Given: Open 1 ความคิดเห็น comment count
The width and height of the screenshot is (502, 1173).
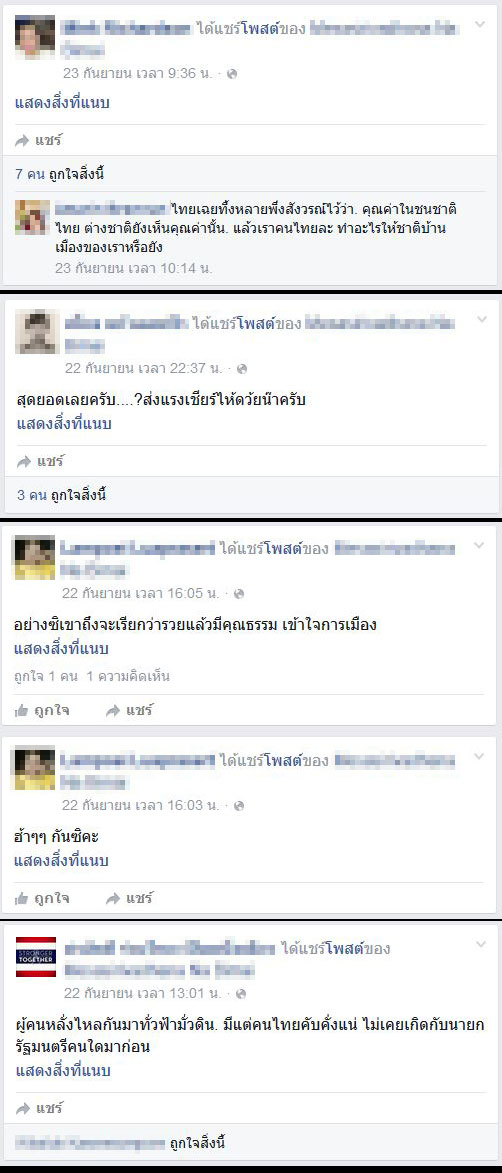Looking at the screenshot, I should [129, 676].
